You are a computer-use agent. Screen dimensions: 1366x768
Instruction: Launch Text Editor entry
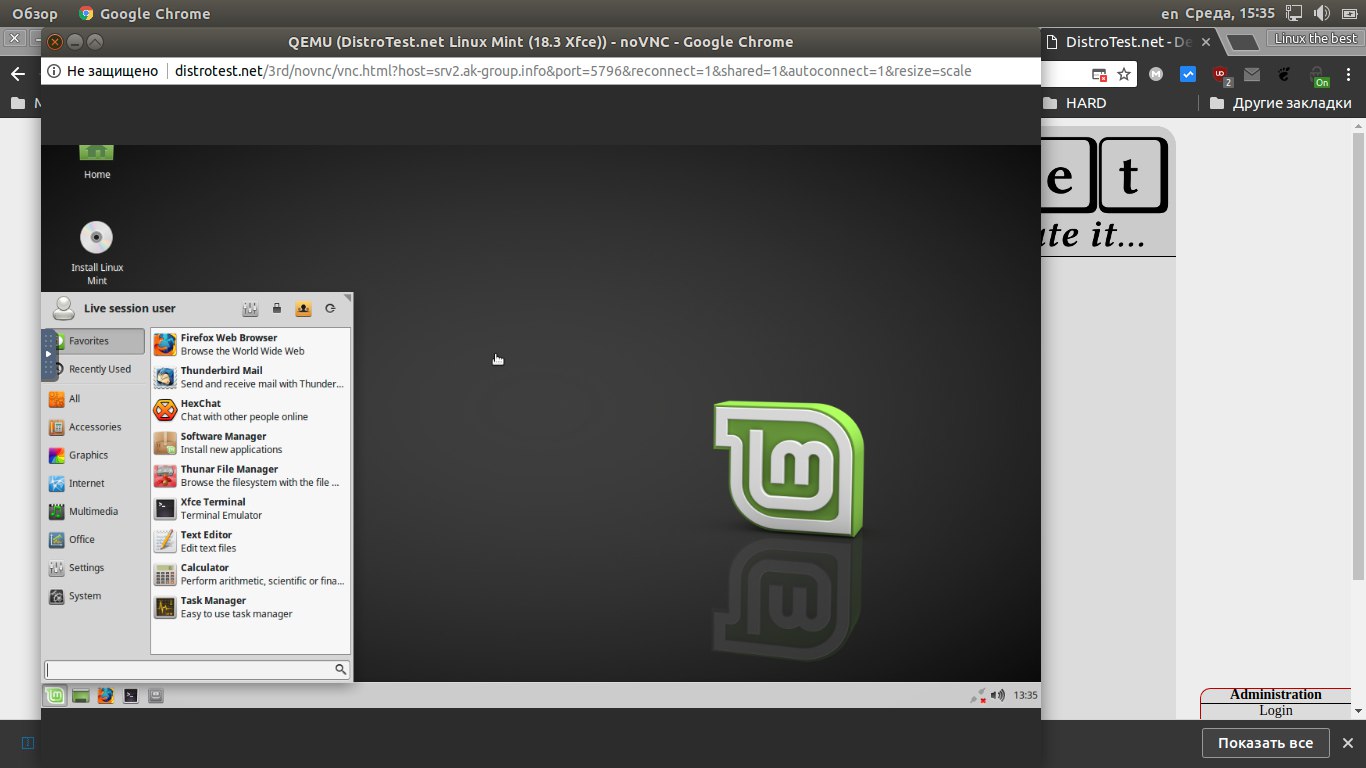point(250,541)
